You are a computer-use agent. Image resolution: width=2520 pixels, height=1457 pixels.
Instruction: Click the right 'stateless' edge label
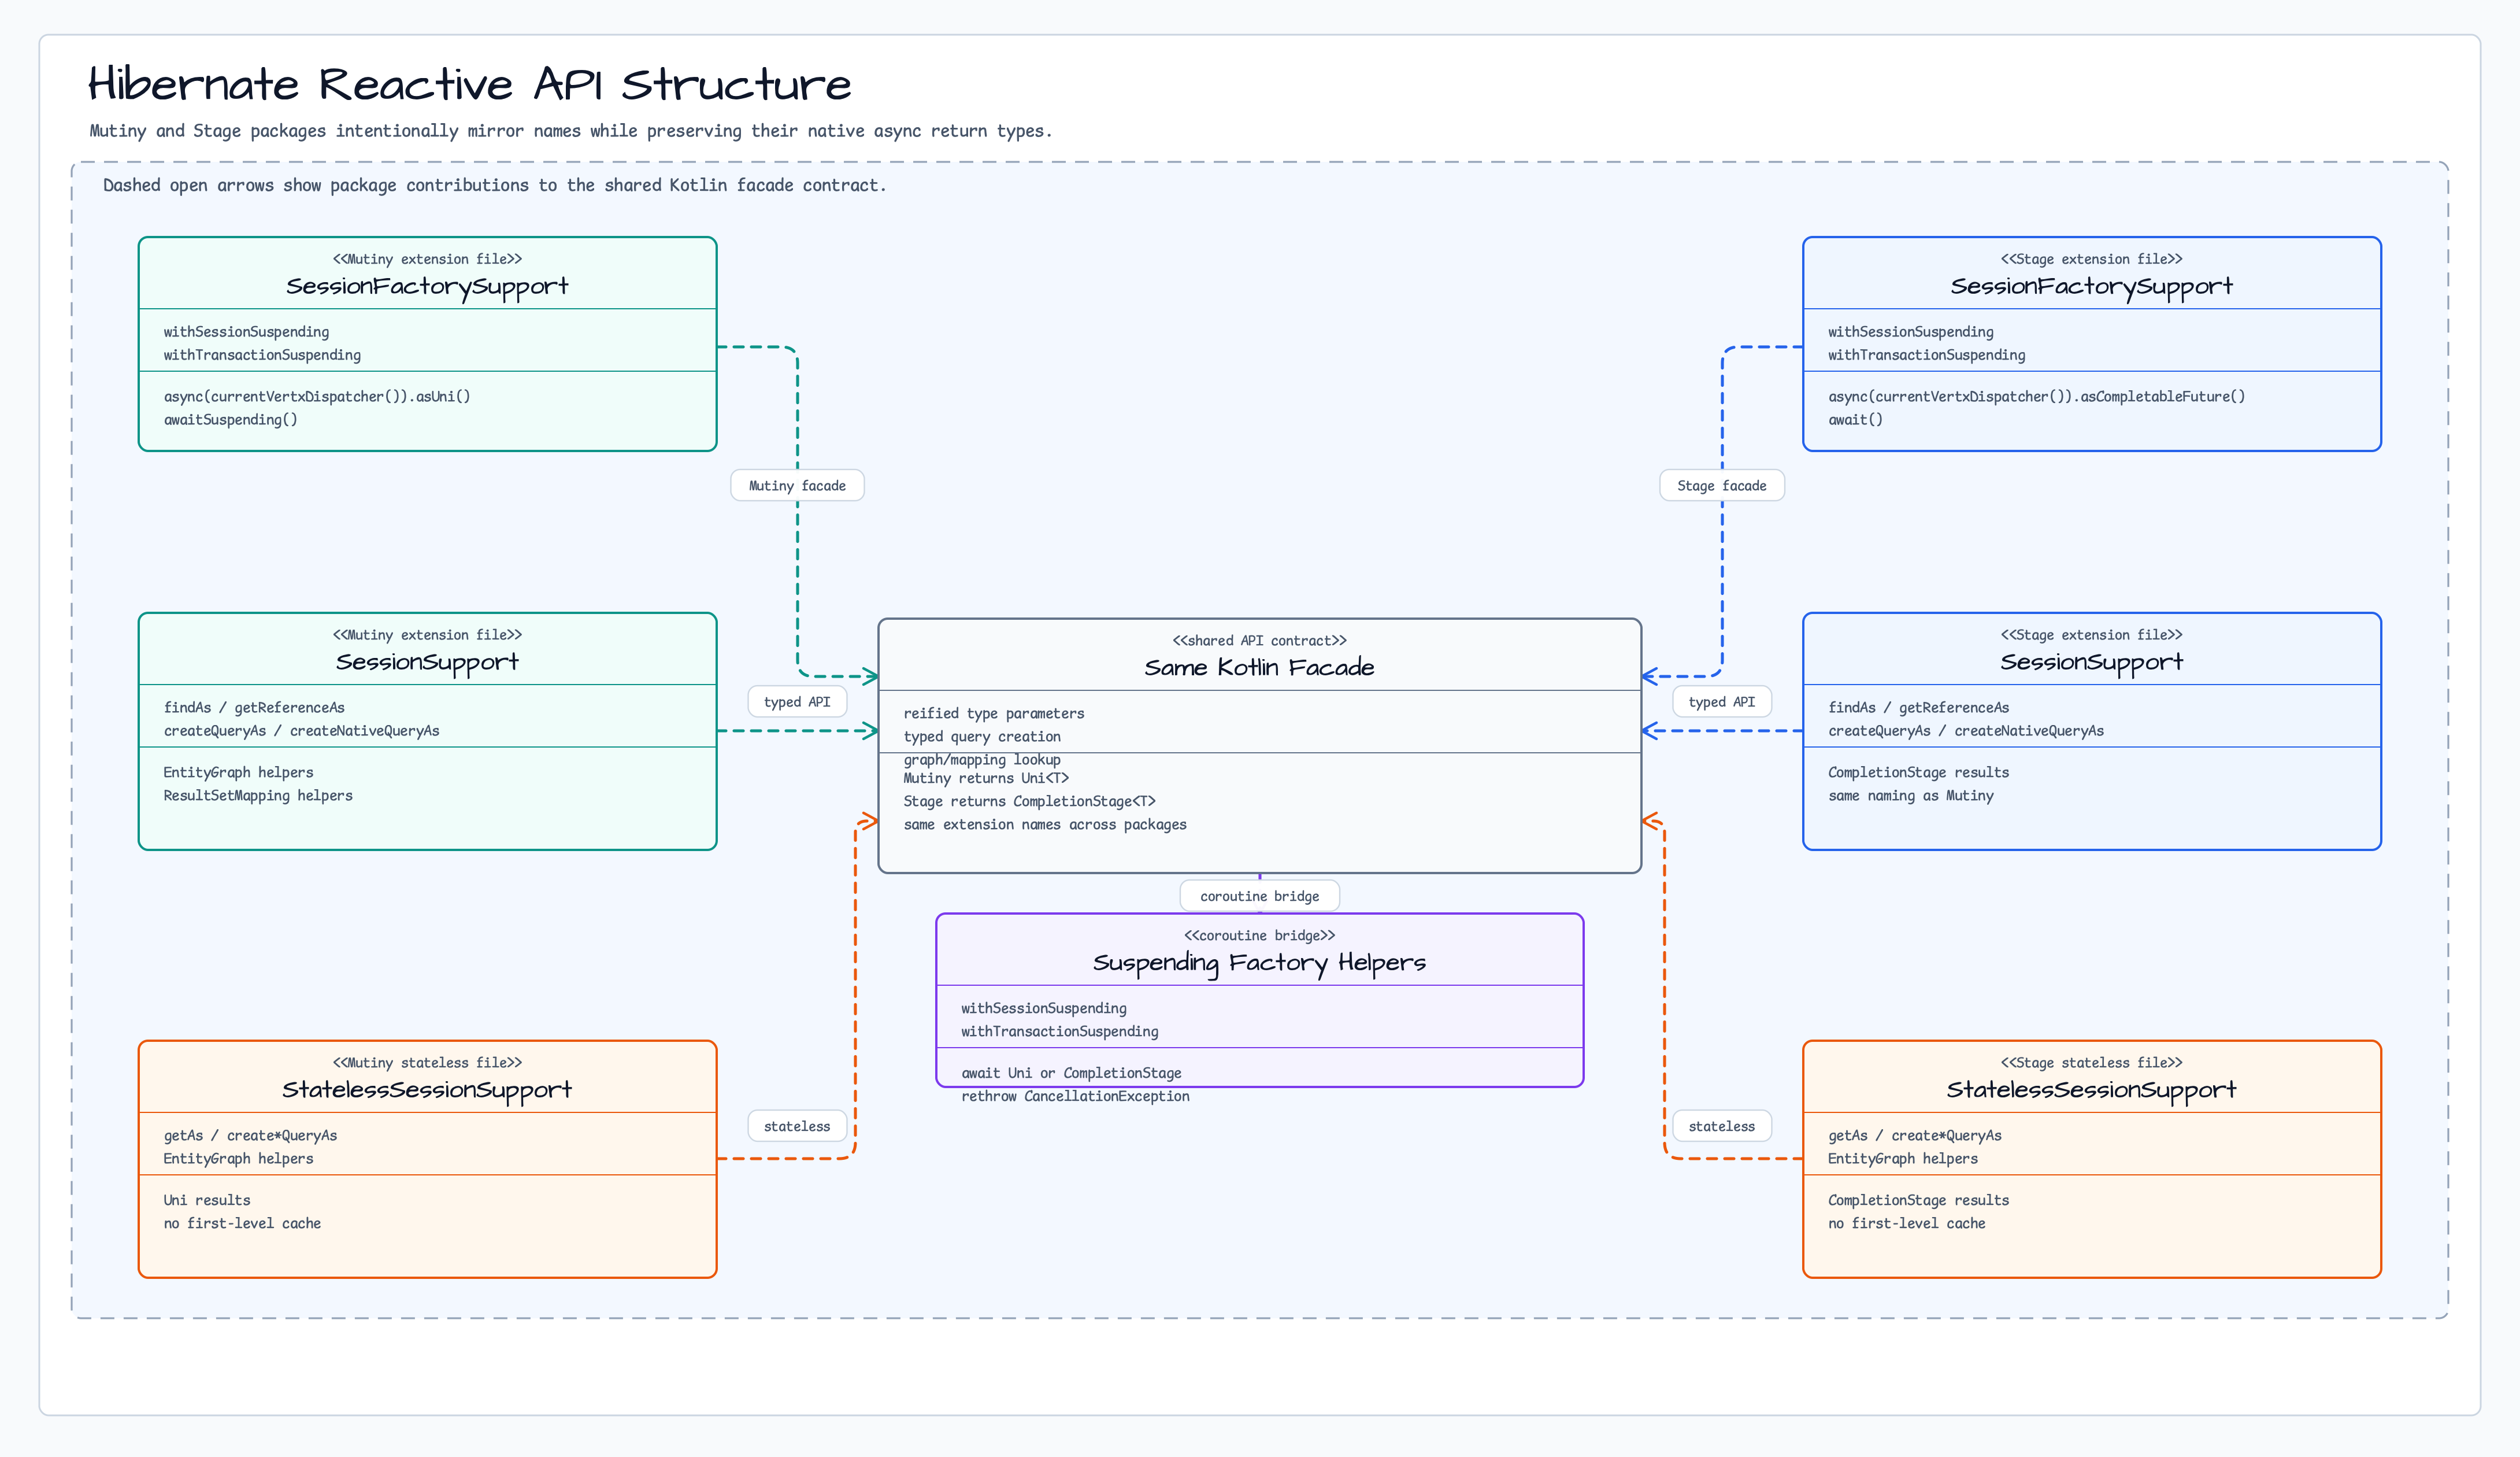(1721, 1126)
